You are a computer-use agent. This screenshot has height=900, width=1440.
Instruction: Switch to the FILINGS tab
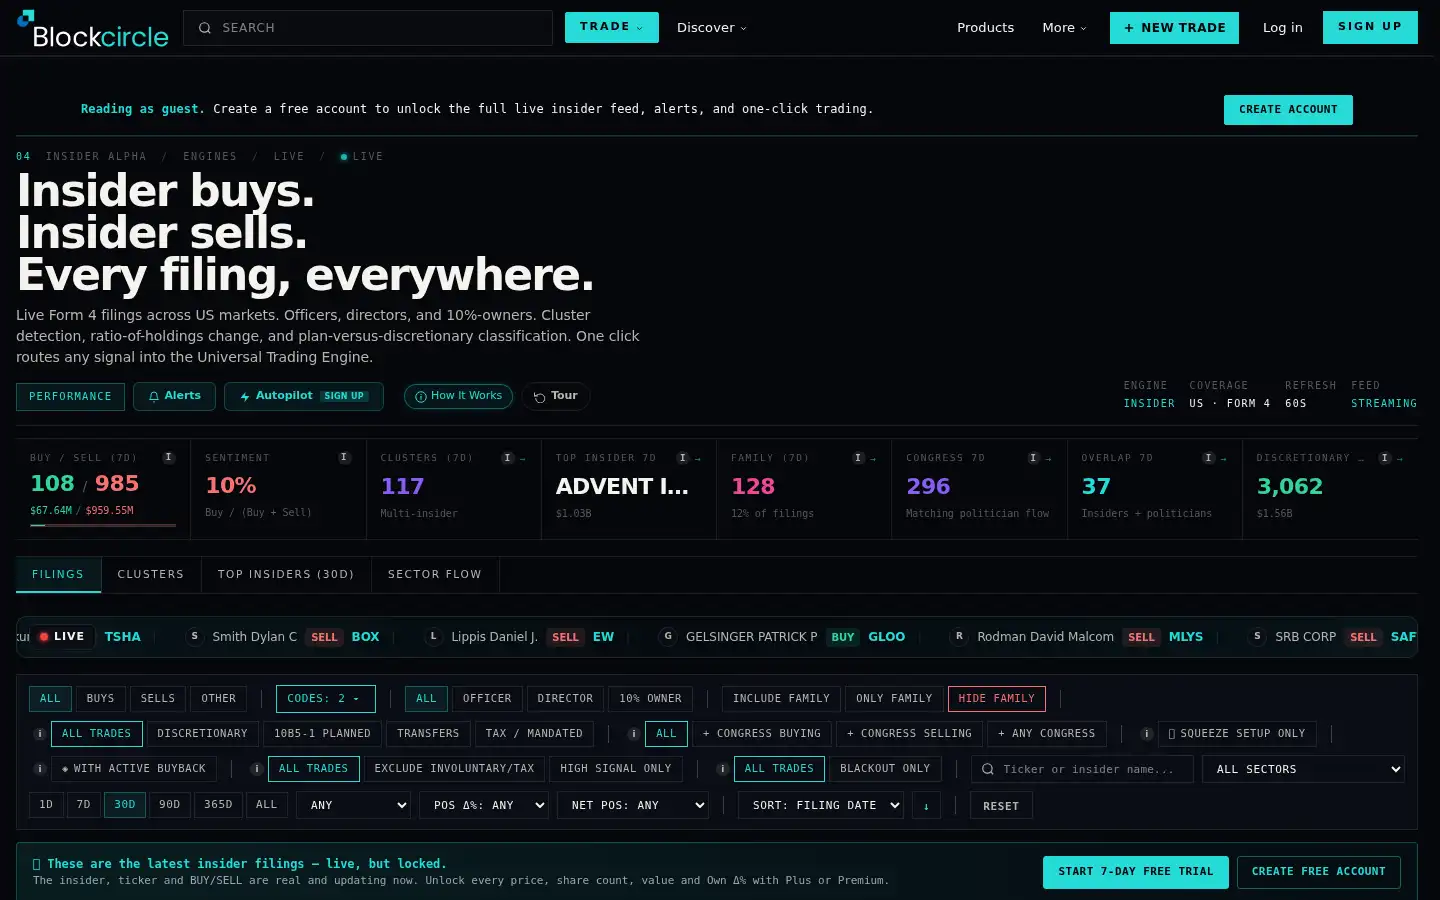click(x=58, y=574)
